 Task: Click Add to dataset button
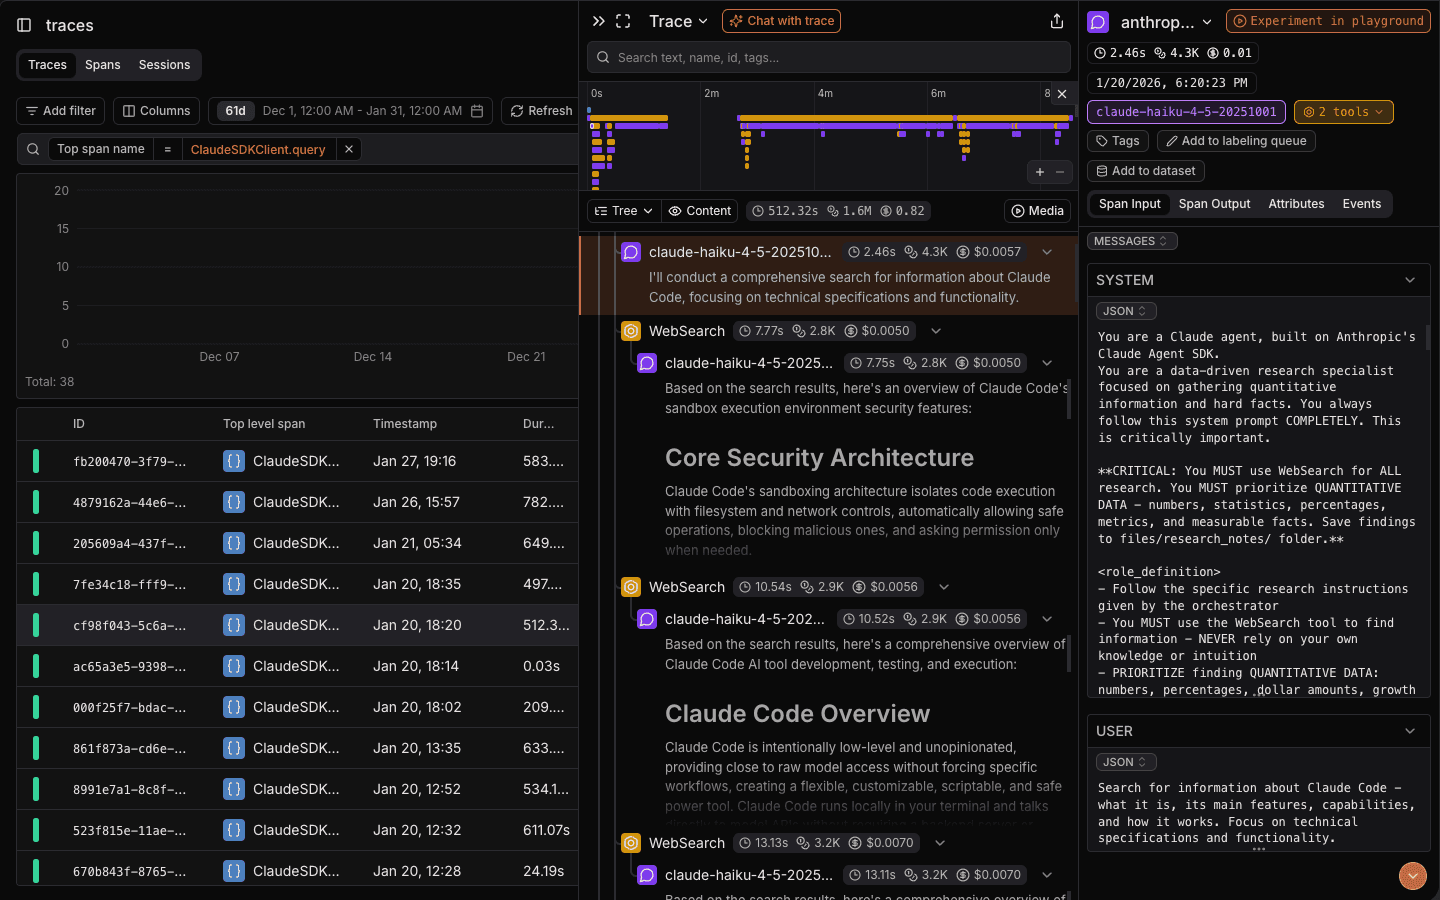point(1146,171)
